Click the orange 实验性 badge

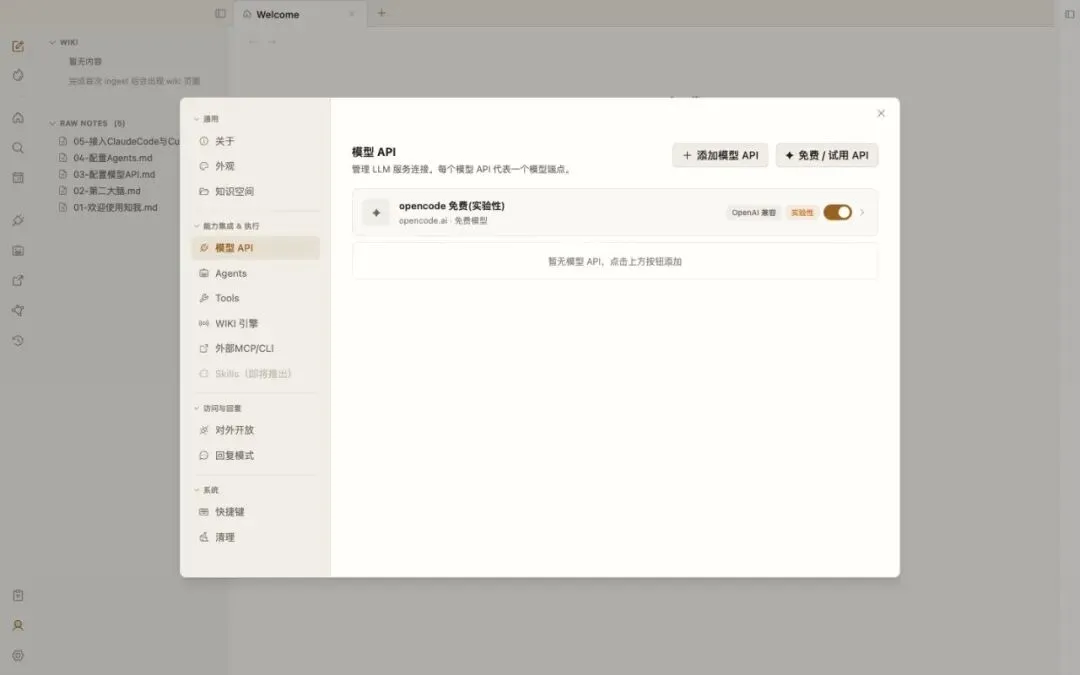pos(802,213)
